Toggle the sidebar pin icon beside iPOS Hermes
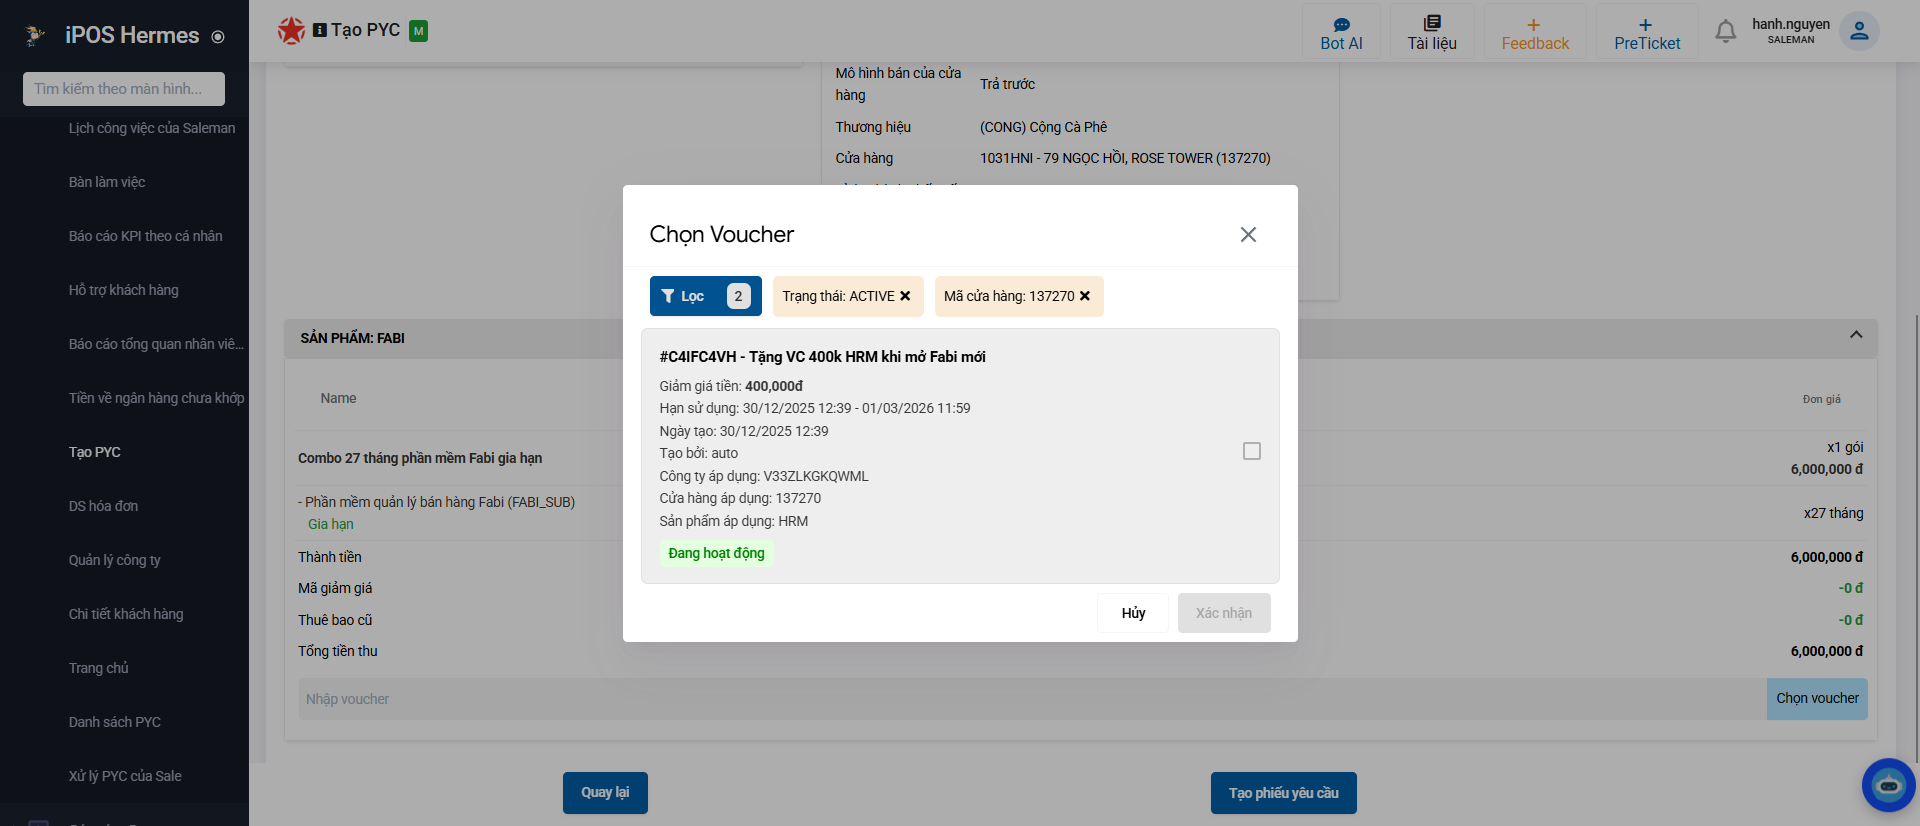Viewport: 1920px width, 826px height. tap(218, 37)
